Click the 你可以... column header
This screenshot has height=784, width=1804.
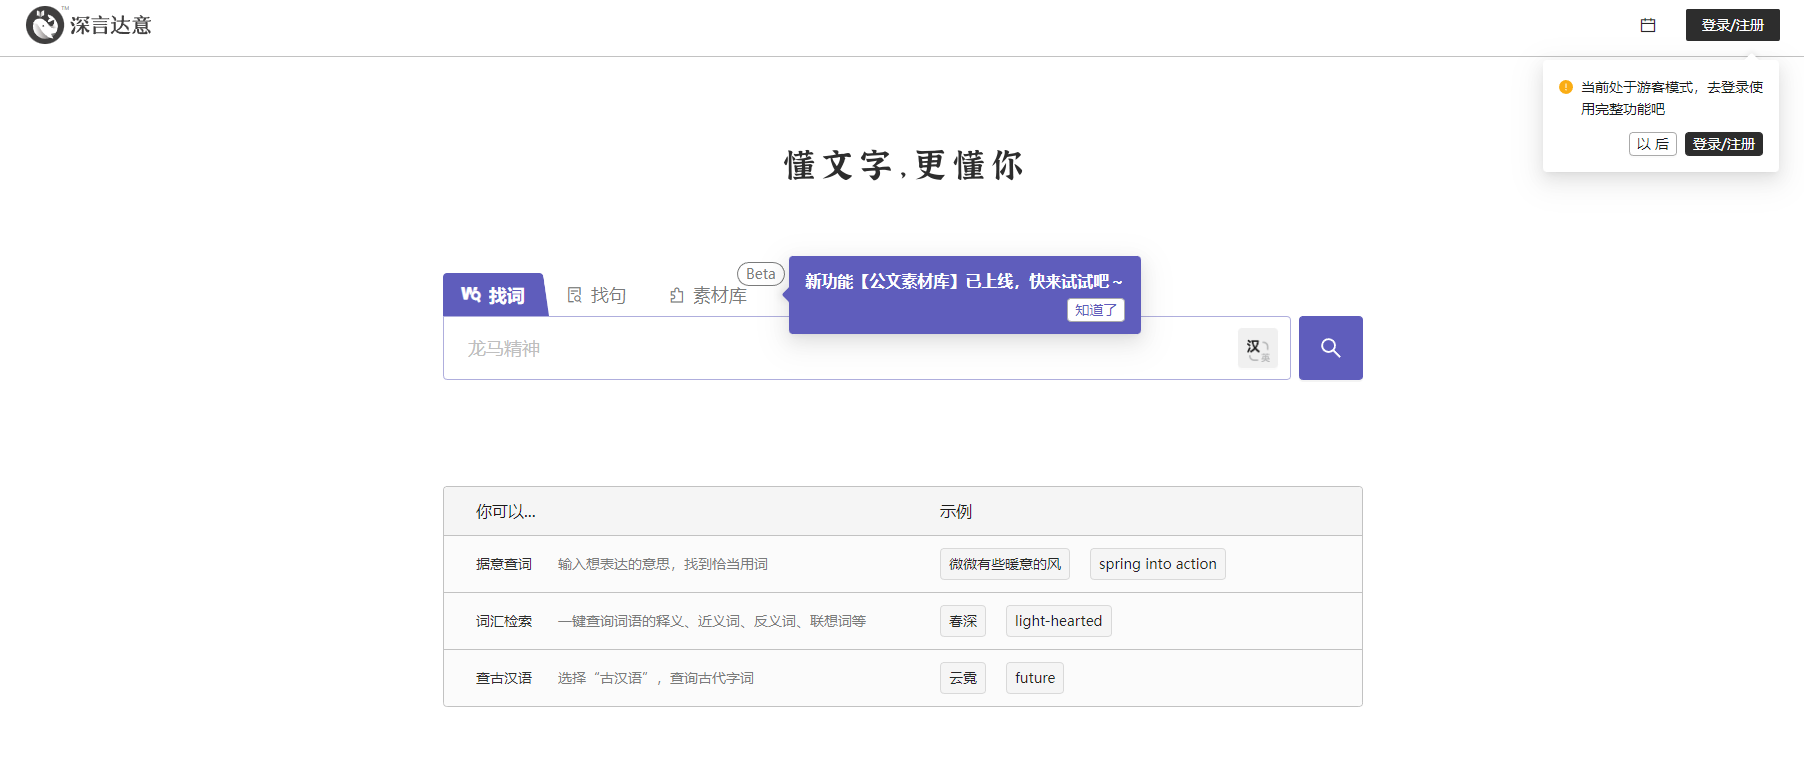[506, 512]
